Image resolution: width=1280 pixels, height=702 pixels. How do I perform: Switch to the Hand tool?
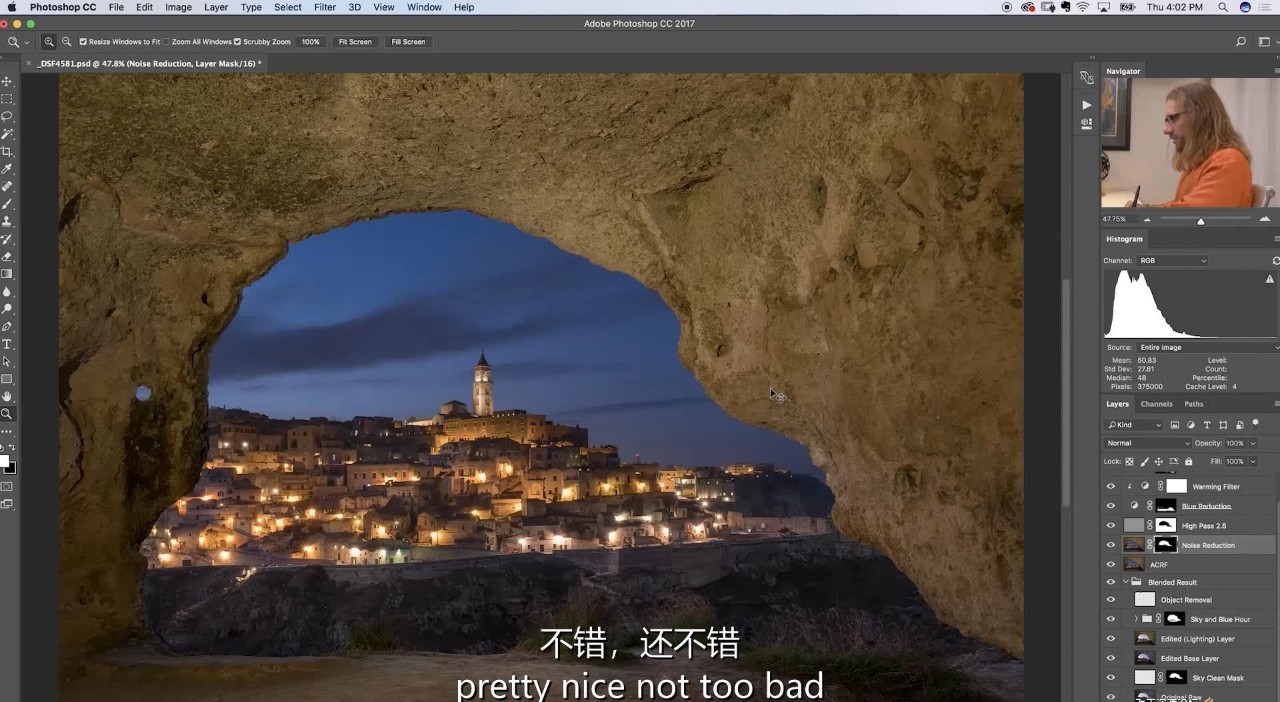7,396
